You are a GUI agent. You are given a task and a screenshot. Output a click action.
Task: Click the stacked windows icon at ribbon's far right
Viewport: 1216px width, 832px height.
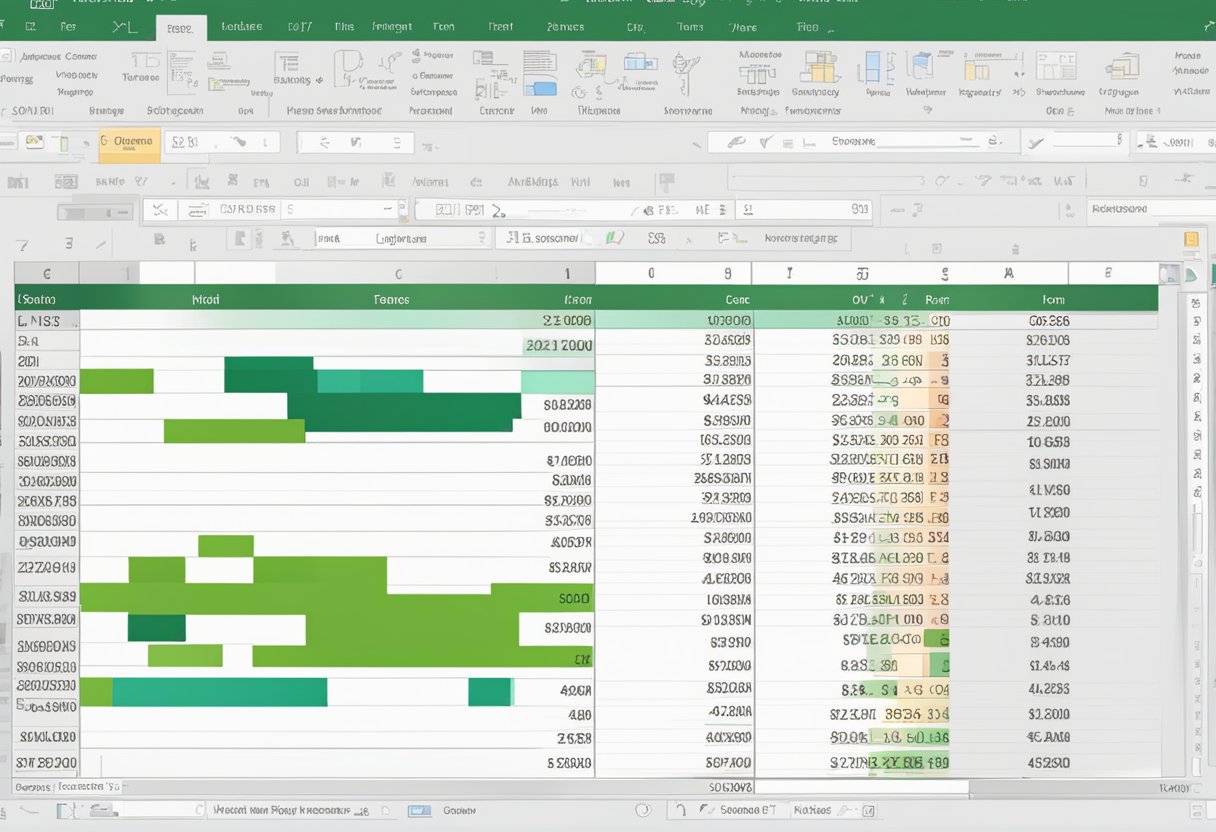coord(1122,68)
